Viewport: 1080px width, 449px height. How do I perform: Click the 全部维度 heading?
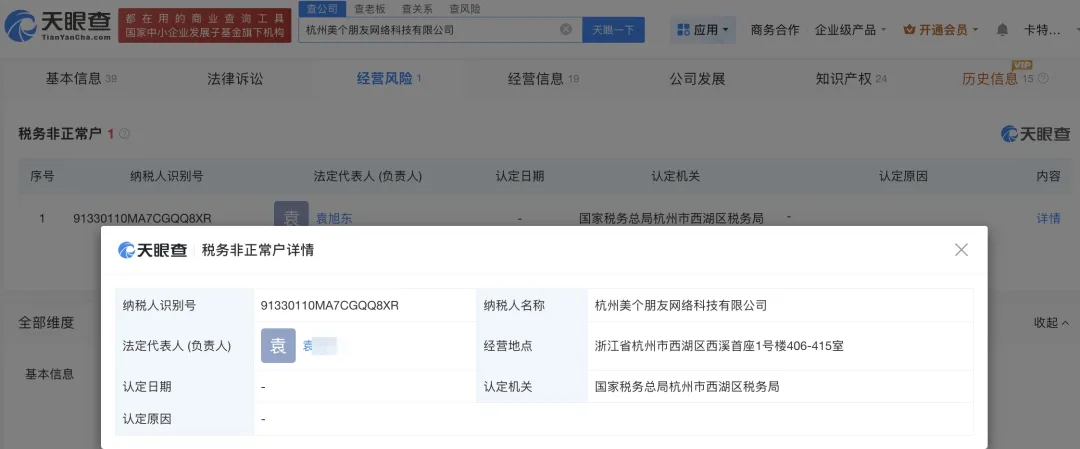click(x=46, y=322)
